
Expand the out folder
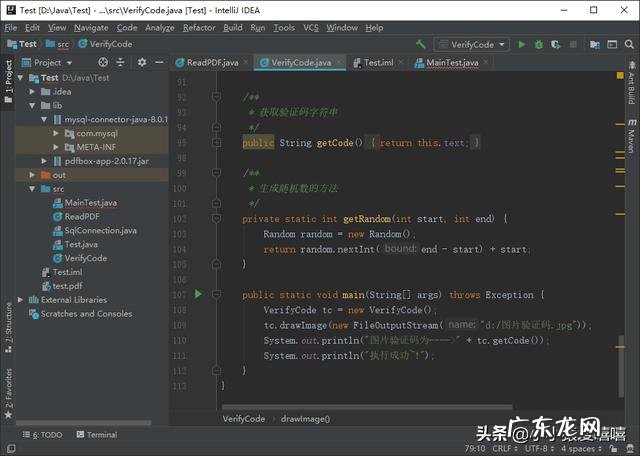tap(32, 175)
